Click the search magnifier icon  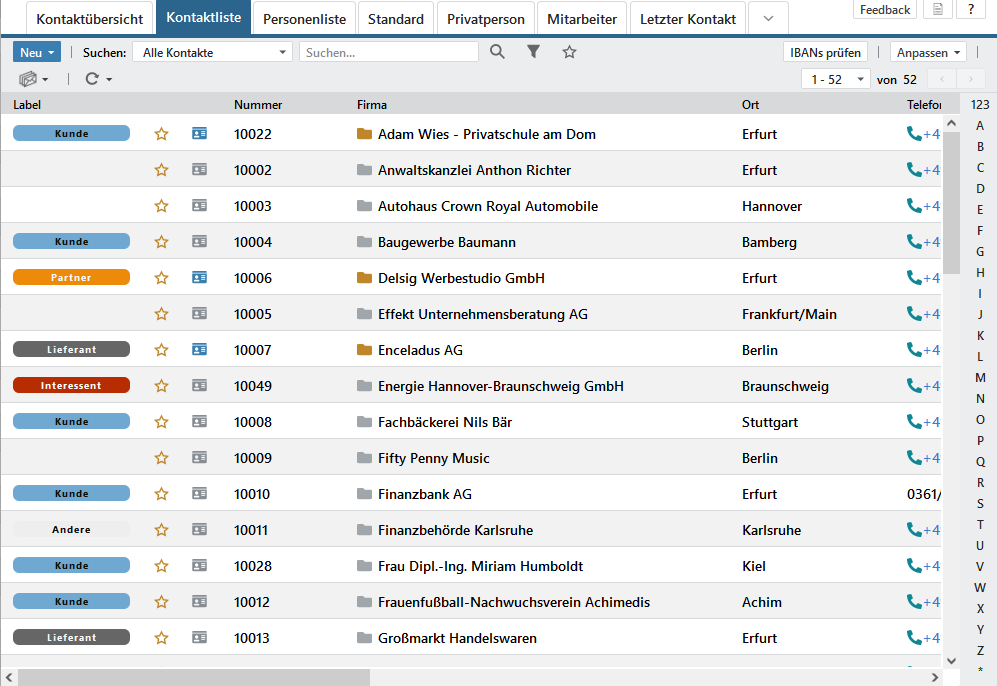497,52
